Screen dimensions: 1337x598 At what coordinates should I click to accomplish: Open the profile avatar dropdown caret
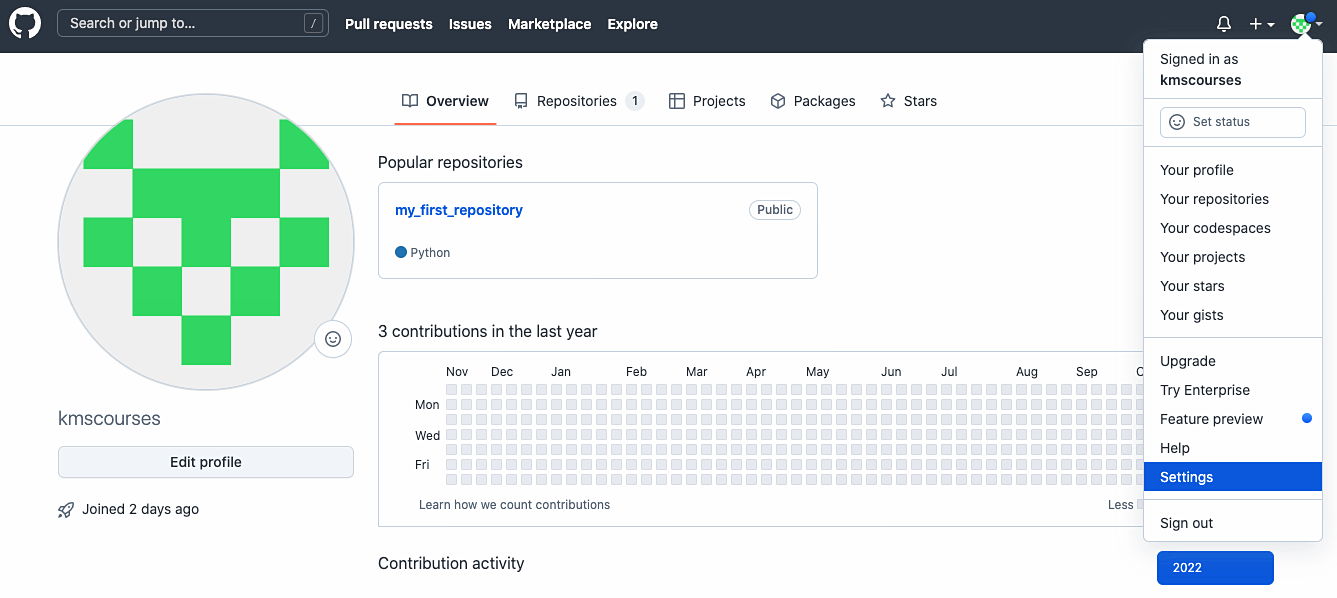coord(1317,23)
